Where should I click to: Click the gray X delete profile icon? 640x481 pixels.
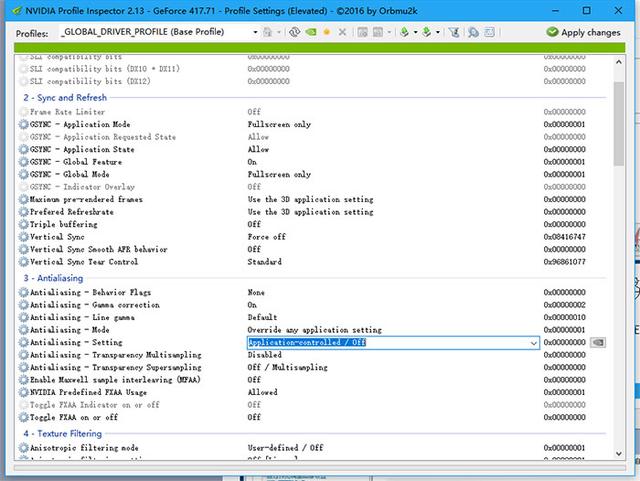(342, 32)
